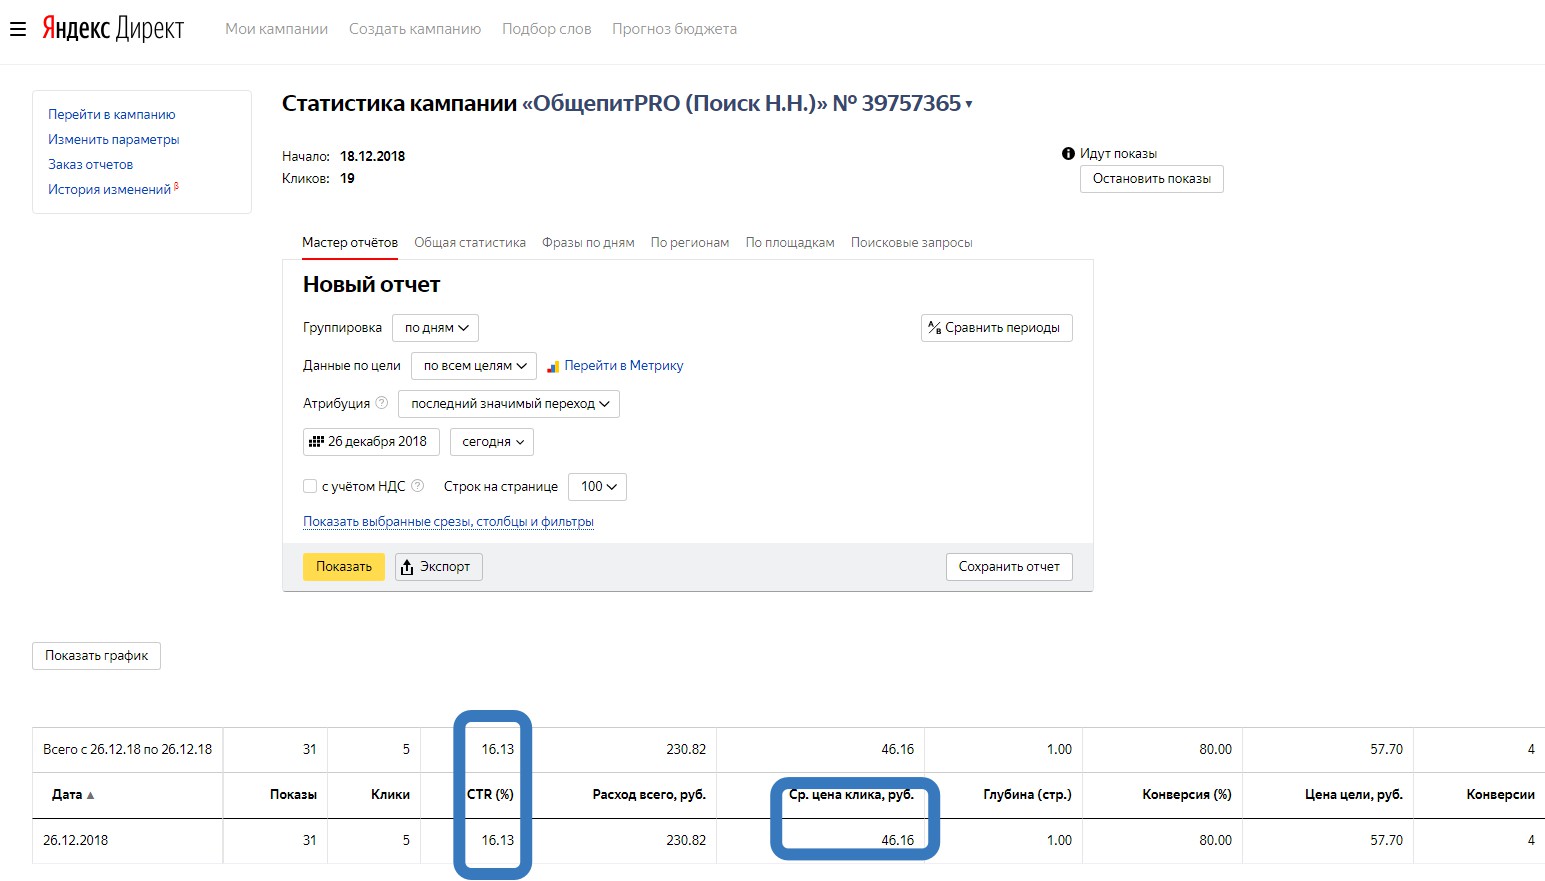
Task: Switch to По регионам tab
Action: pos(690,243)
